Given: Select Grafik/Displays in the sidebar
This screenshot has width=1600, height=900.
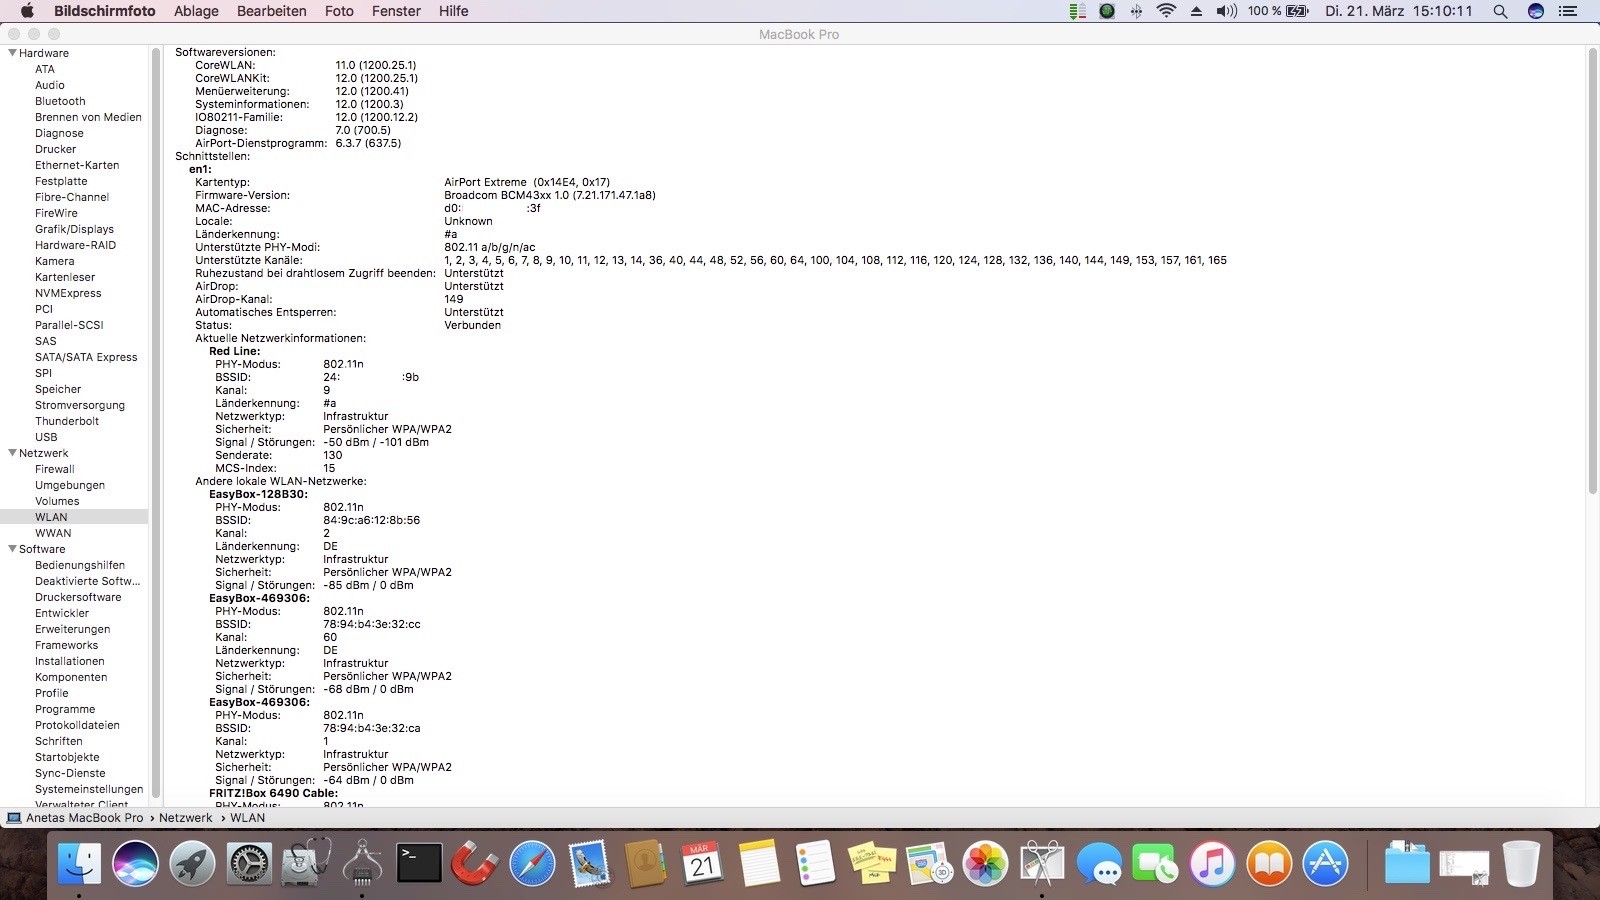Looking at the screenshot, I should pyautogui.click(x=75, y=229).
